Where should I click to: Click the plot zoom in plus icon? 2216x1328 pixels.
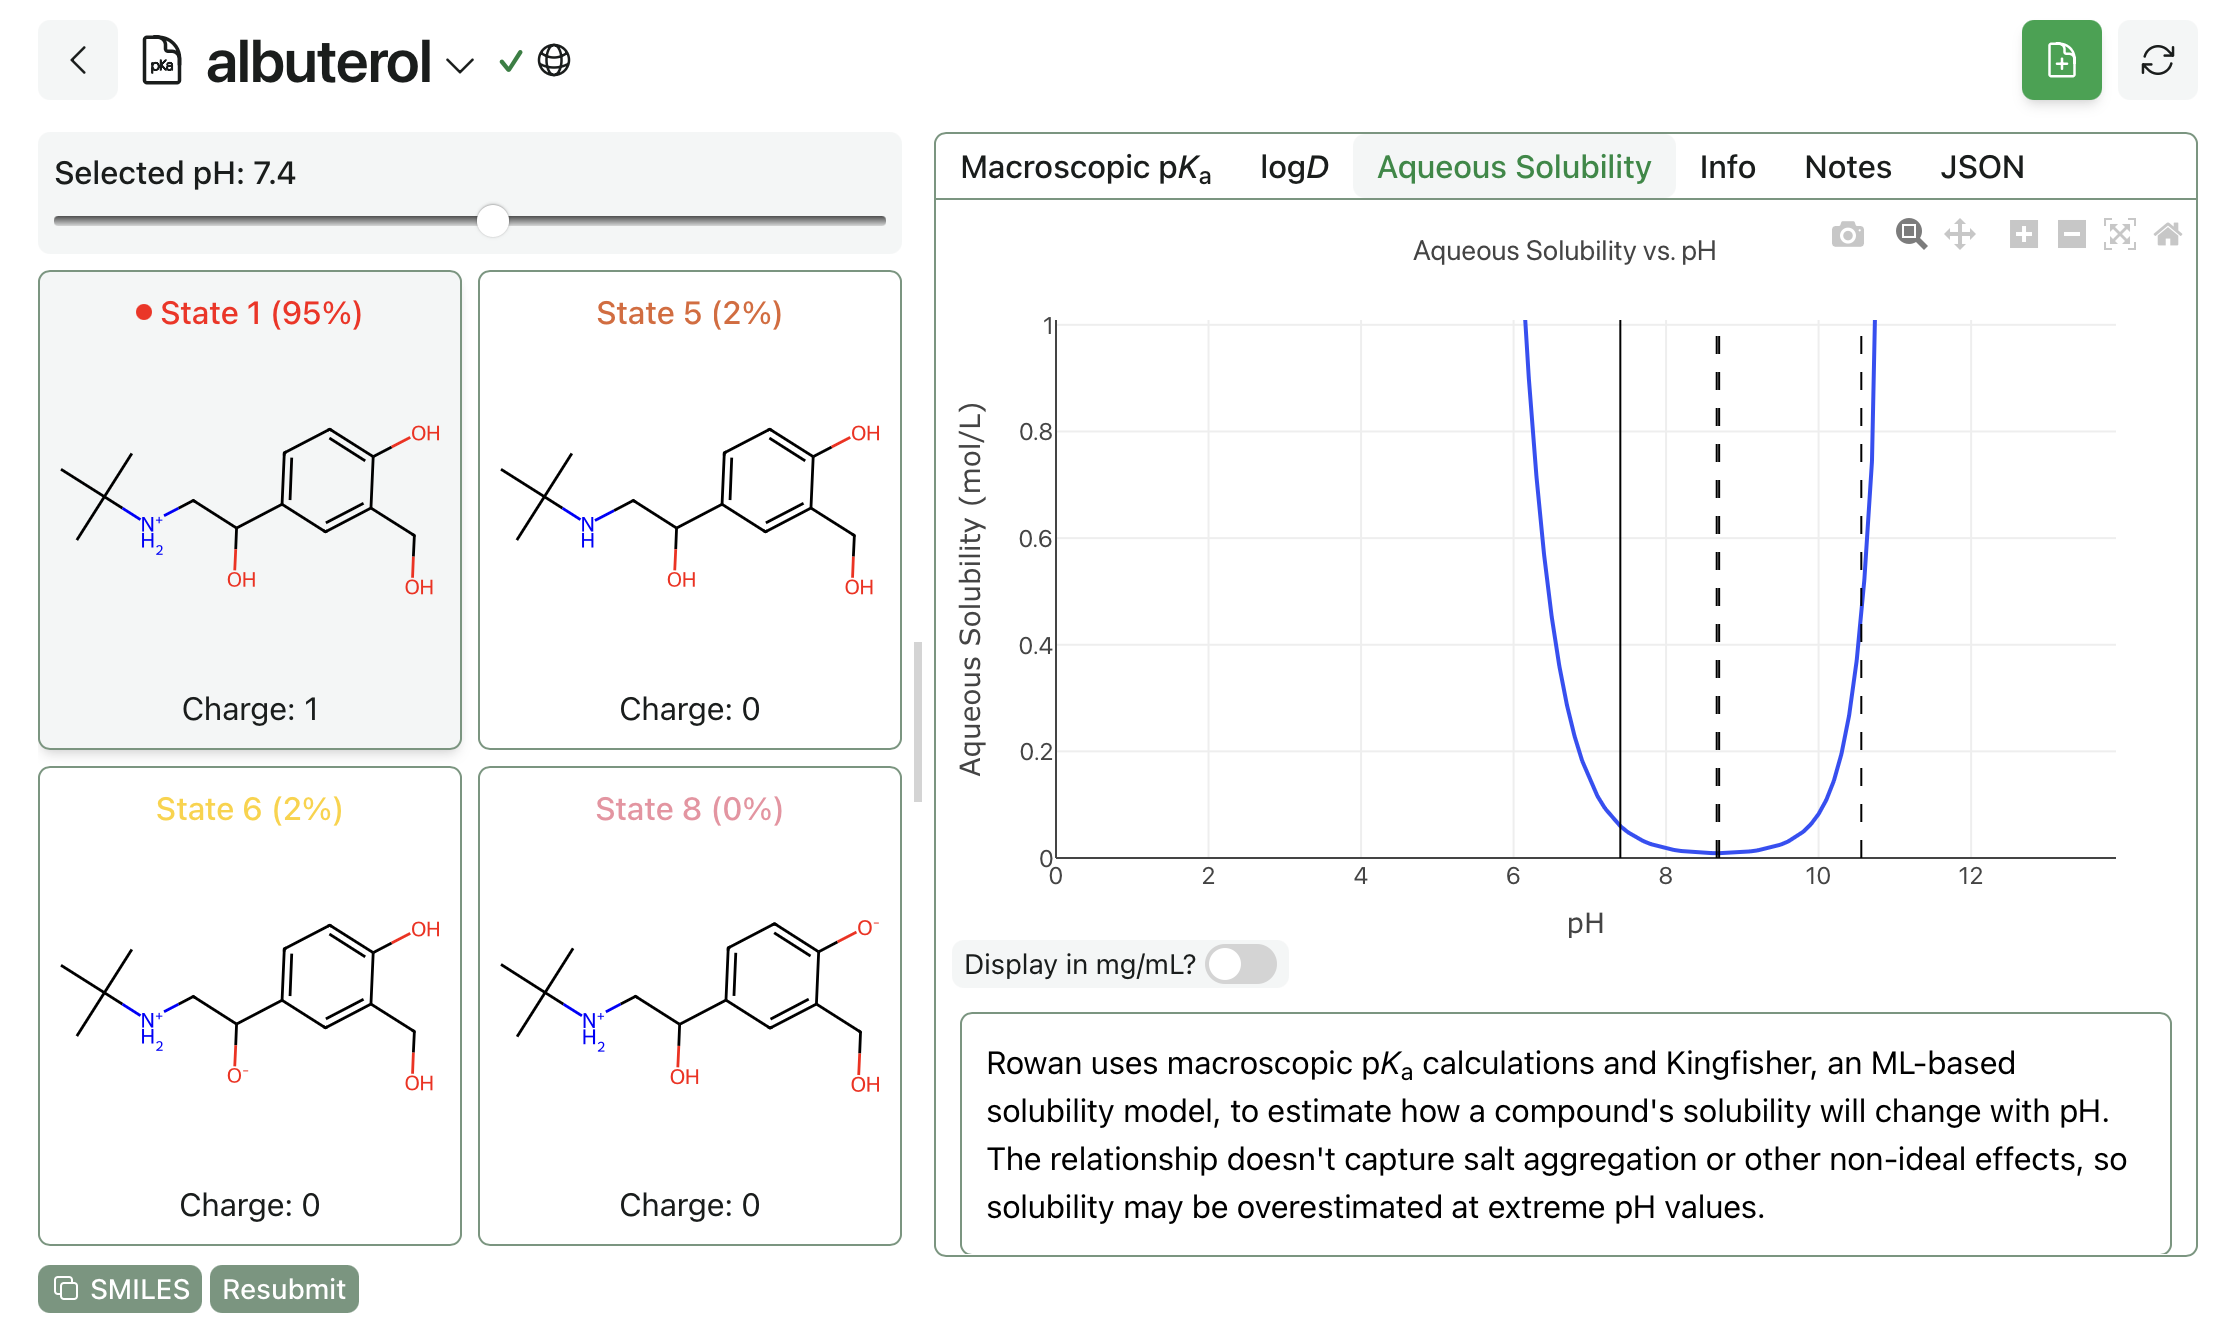pos(2024,235)
